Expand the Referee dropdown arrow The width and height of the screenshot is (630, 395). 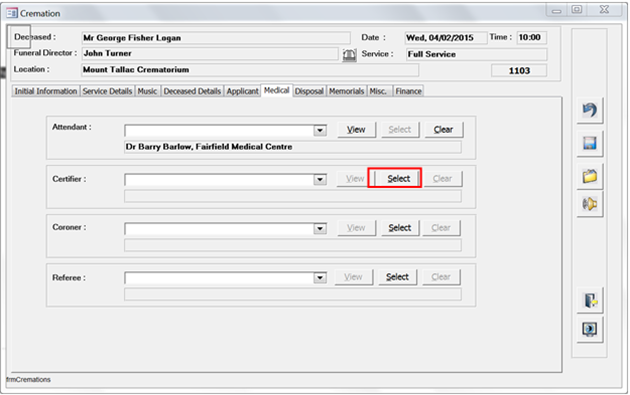pyautogui.click(x=320, y=277)
